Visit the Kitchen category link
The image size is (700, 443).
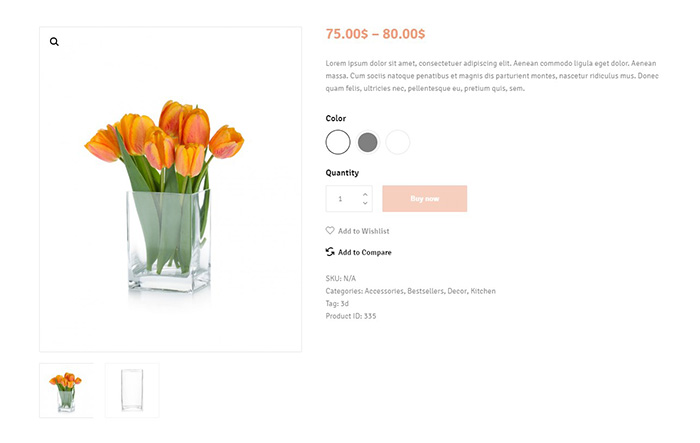(483, 291)
